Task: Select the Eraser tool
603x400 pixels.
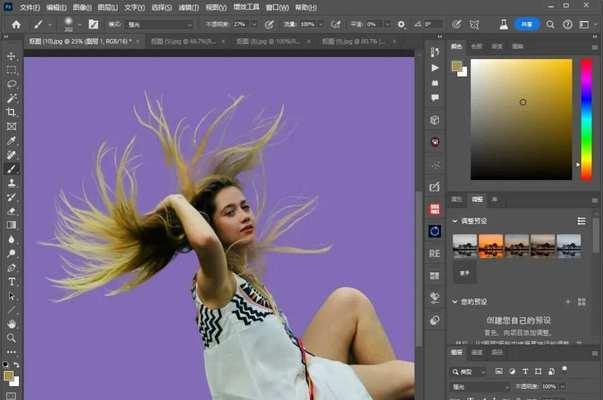Action: click(11, 211)
